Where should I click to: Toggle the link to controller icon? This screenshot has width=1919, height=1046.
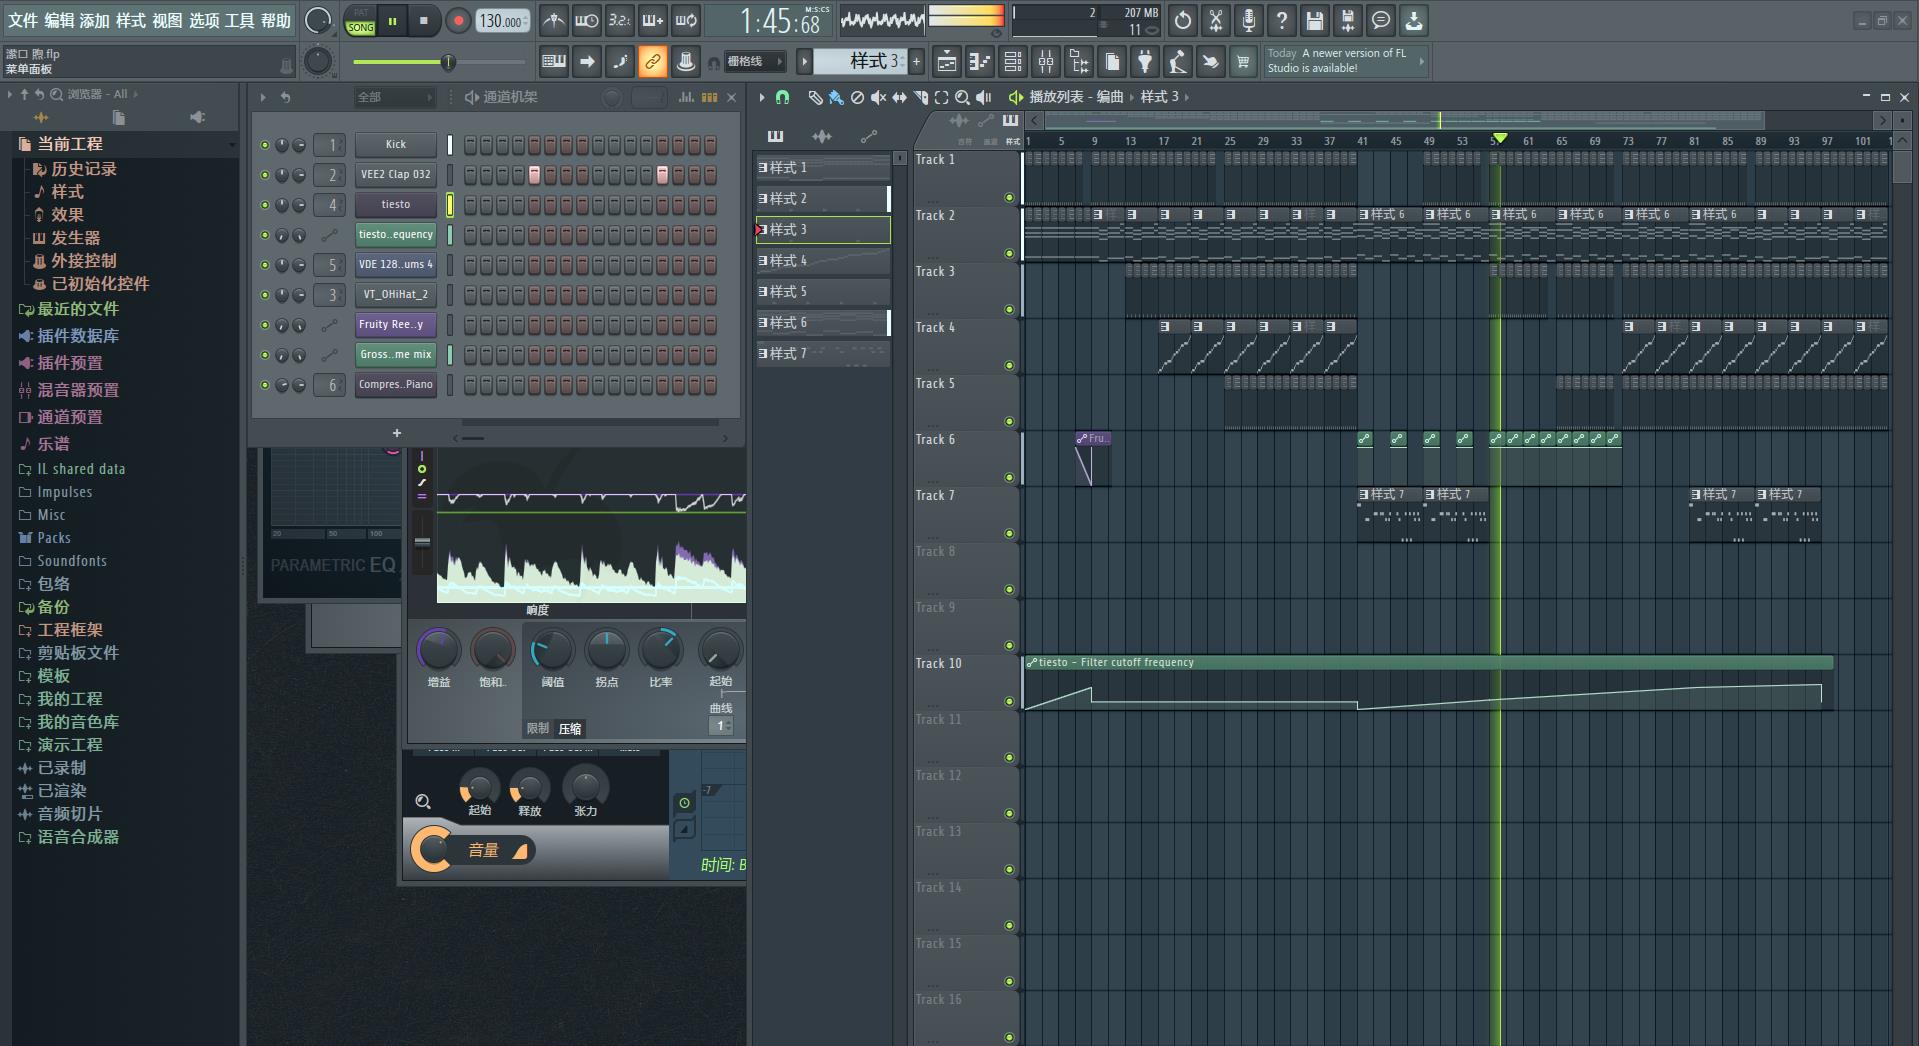tap(652, 62)
